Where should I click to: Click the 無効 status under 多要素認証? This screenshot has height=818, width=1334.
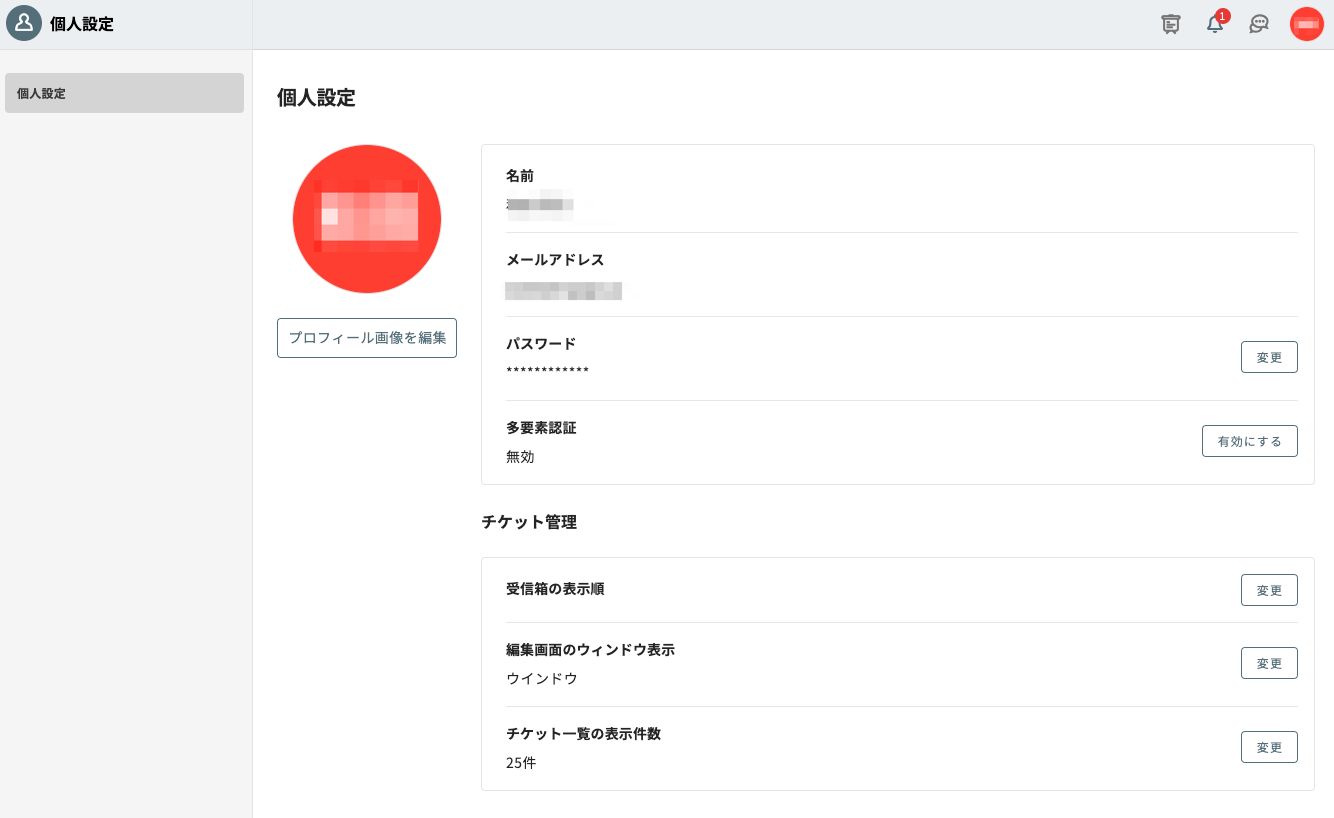pyautogui.click(x=520, y=457)
